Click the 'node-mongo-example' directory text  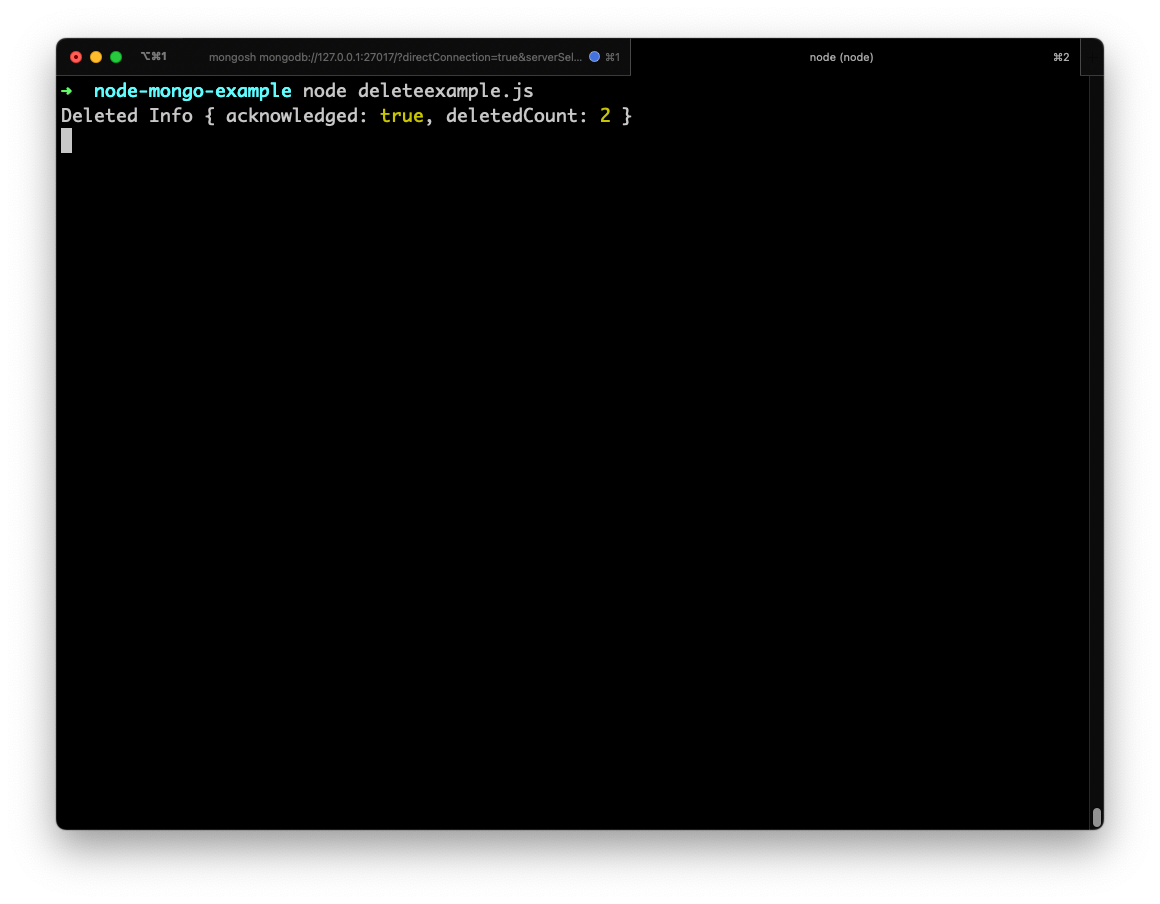click(192, 91)
